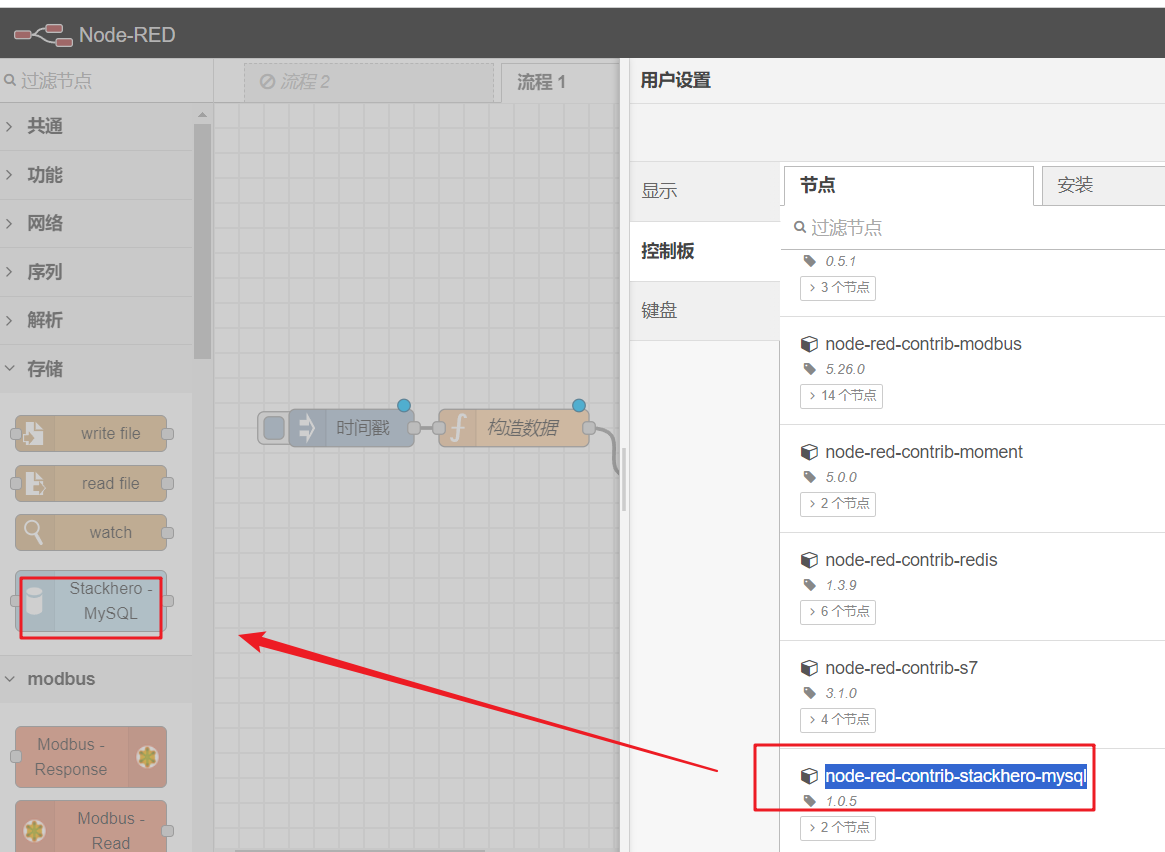Click the node-red-contrib-s7 name

pyautogui.click(x=901, y=668)
